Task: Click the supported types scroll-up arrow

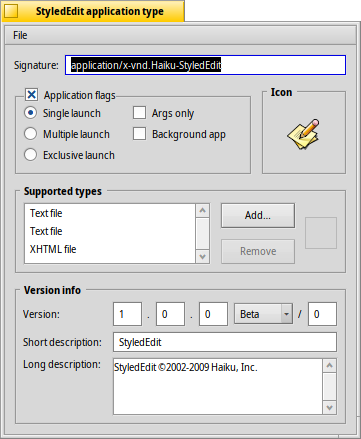Action: (x=203, y=211)
